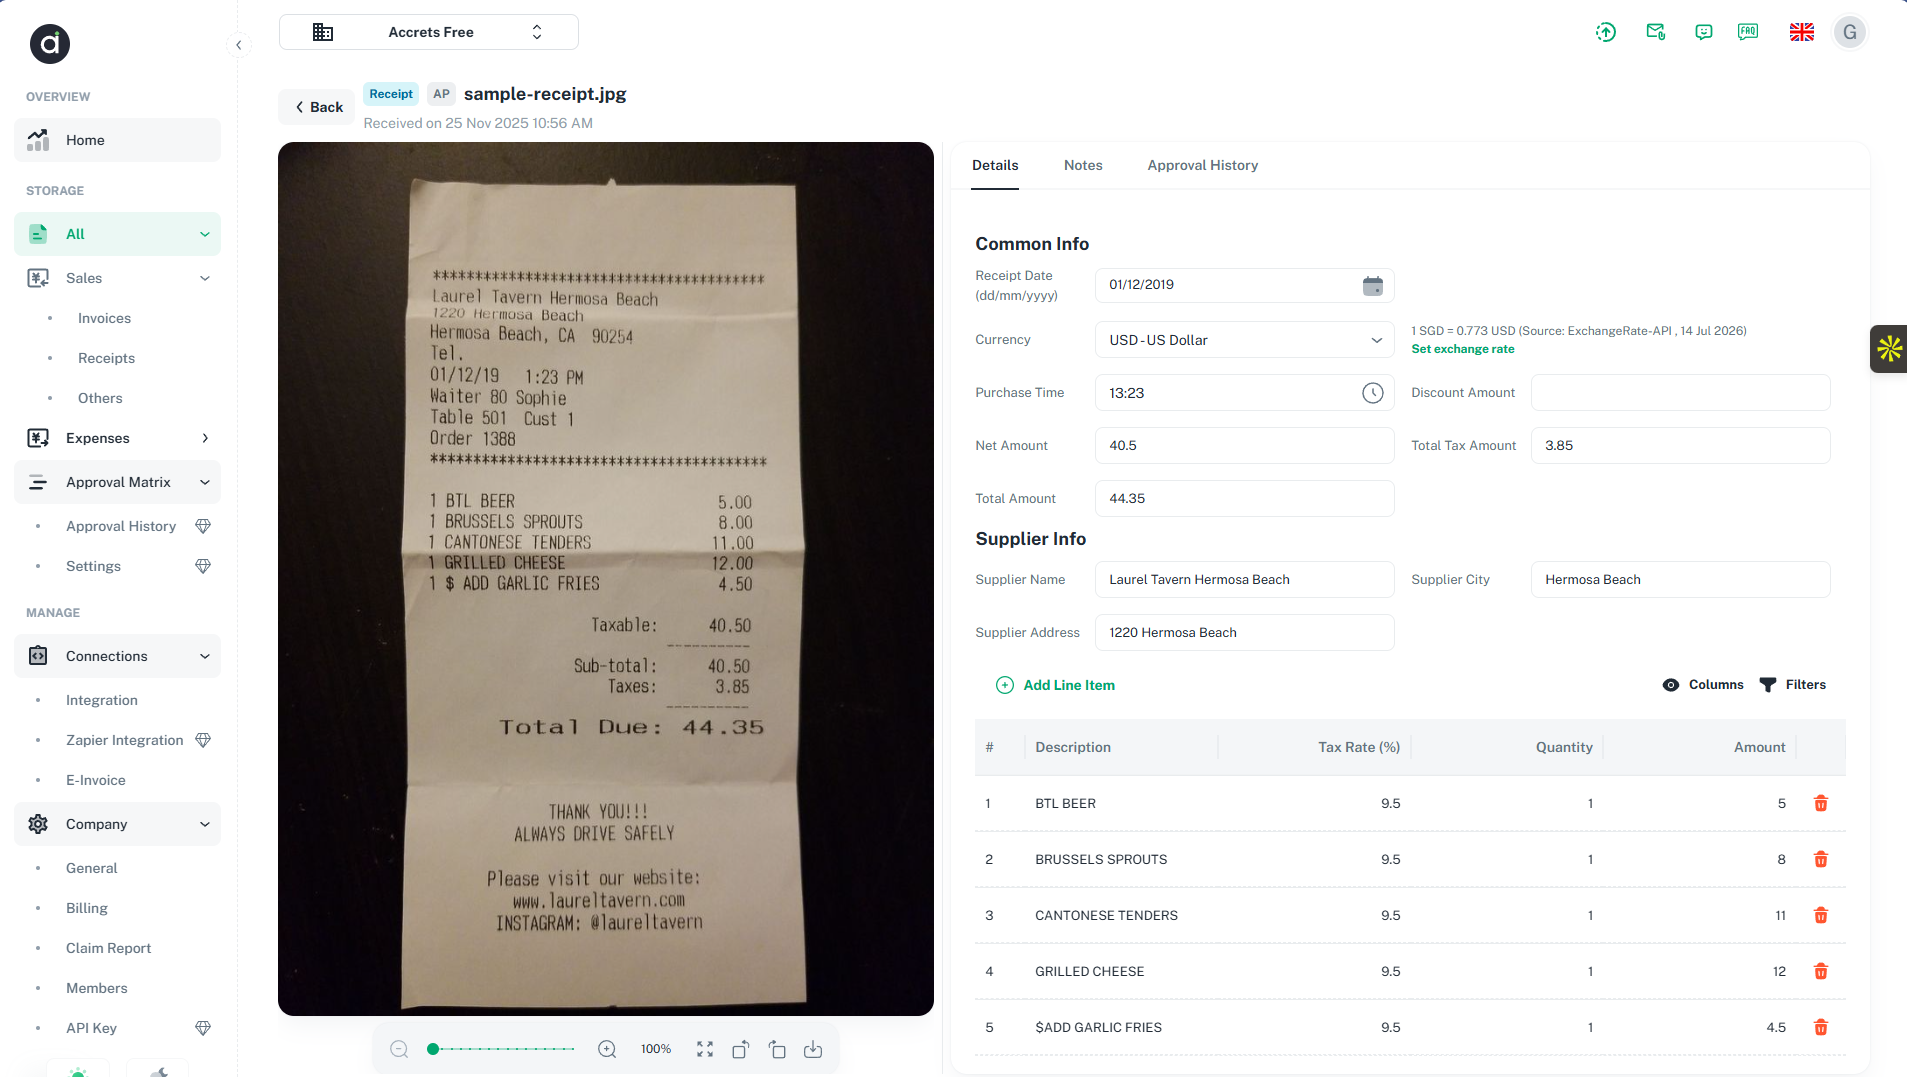Open fullscreen view of the receipt image

click(705, 1049)
